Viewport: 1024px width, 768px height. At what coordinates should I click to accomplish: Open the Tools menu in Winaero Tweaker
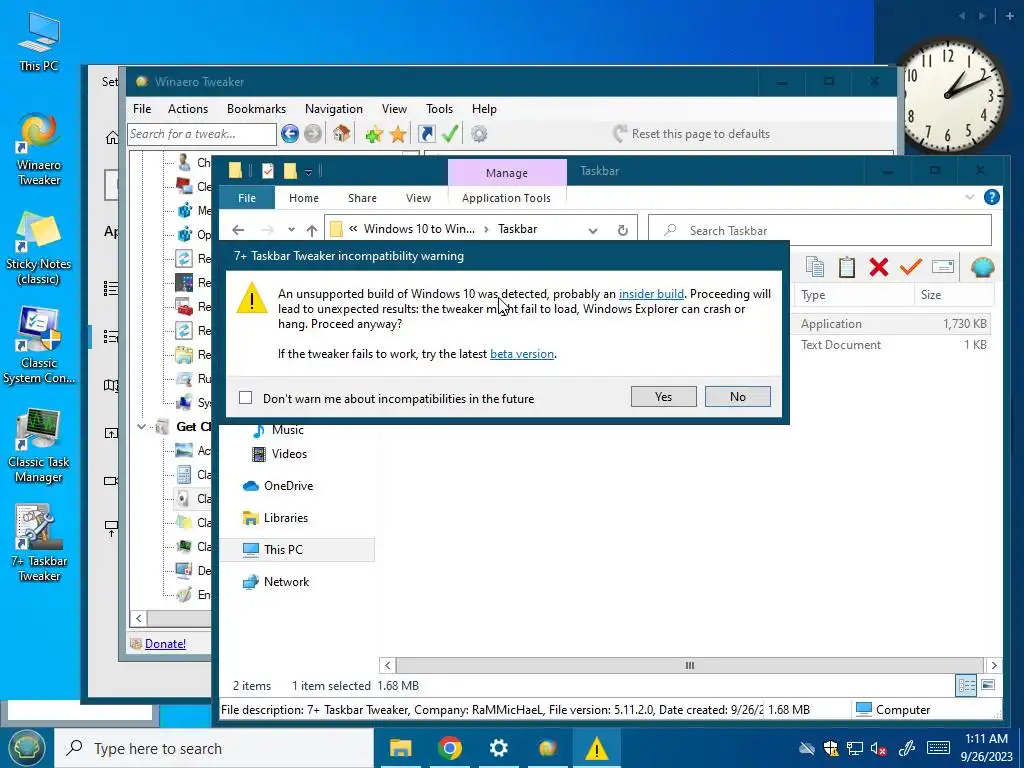tap(440, 108)
